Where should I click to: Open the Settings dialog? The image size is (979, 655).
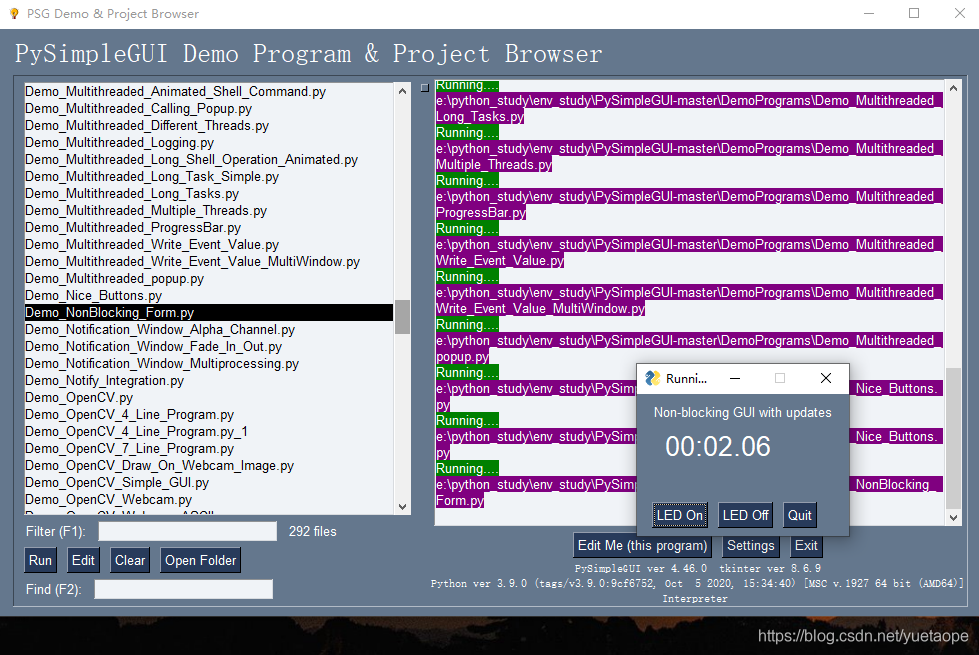[x=750, y=545]
